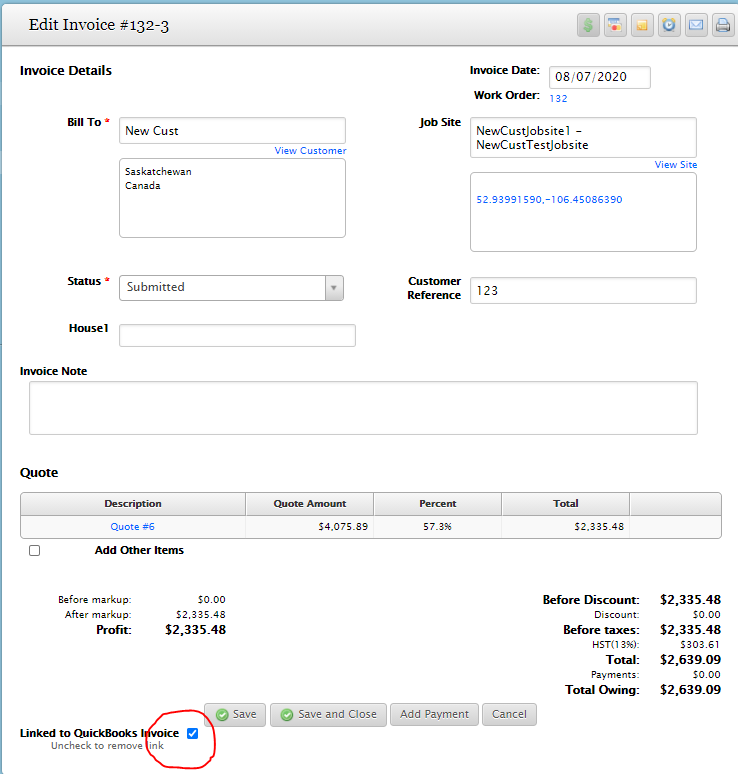Click the Invoice Note text area
The height and width of the screenshot is (774, 738).
click(363, 408)
